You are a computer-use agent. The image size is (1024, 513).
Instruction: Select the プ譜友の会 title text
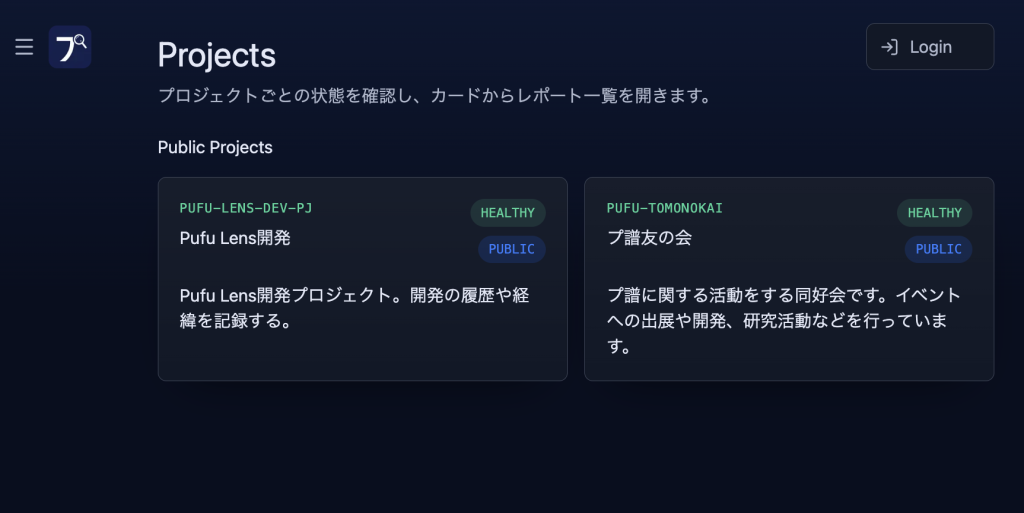(x=649, y=238)
